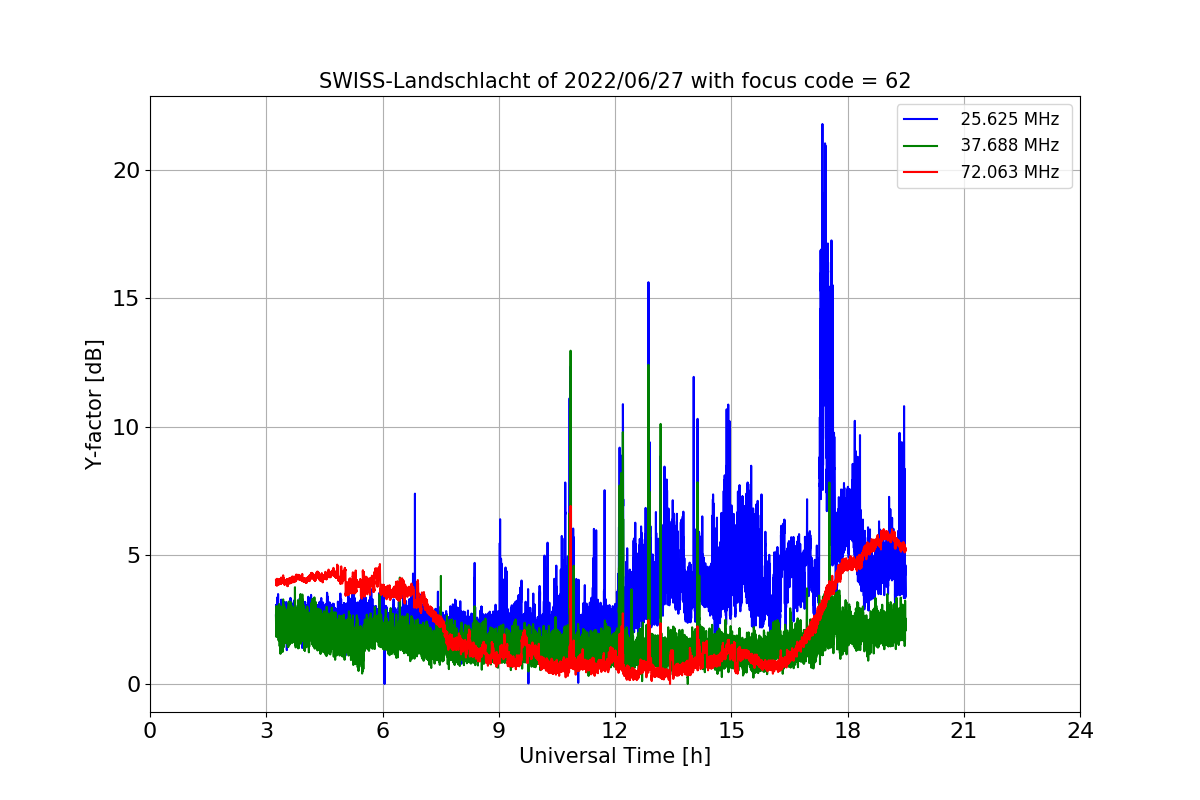Image resolution: width=1200 pixels, height=800 pixels.
Task: Click the x-axis tick label 6
Action: tap(382, 731)
